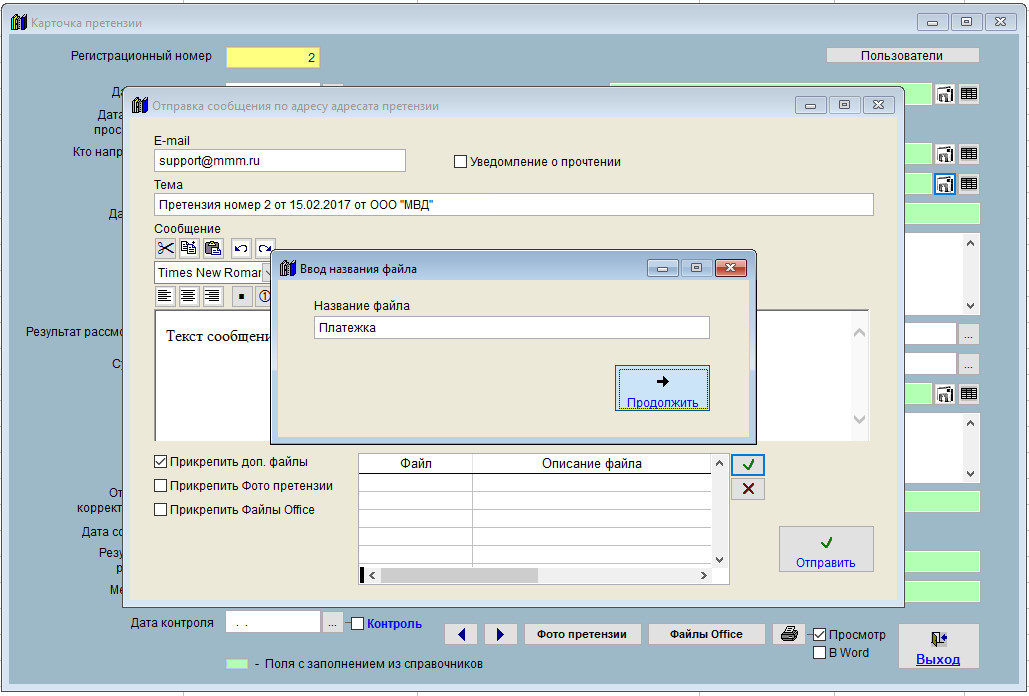This screenshot has height=696, width=1029.
Task: Check Прикрепить Фото претензии option
Action: [161, 486]
